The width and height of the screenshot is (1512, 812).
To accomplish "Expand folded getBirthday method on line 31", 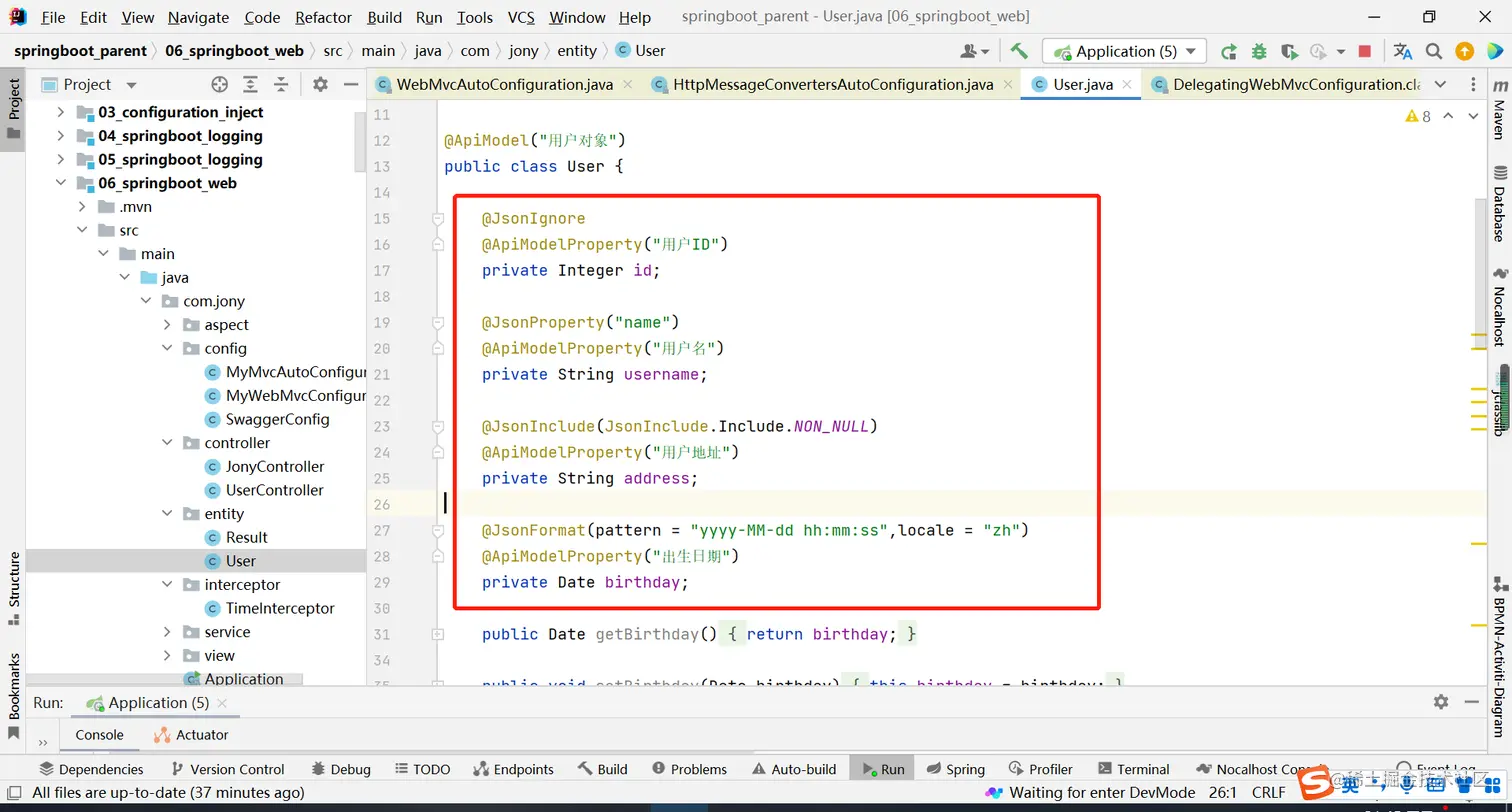I will (x=437, y=634).
